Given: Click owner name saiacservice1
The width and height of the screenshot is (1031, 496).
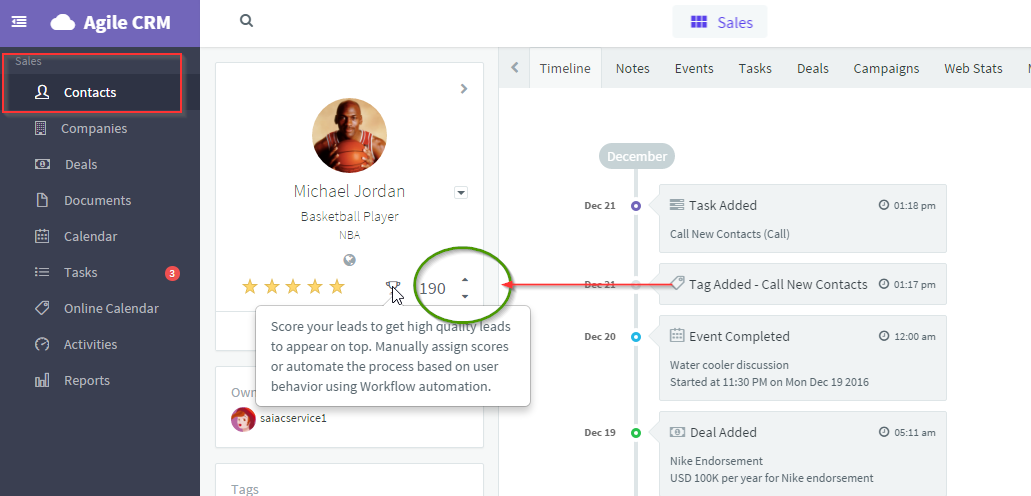Looking at the screenshot, I should 293,418.
